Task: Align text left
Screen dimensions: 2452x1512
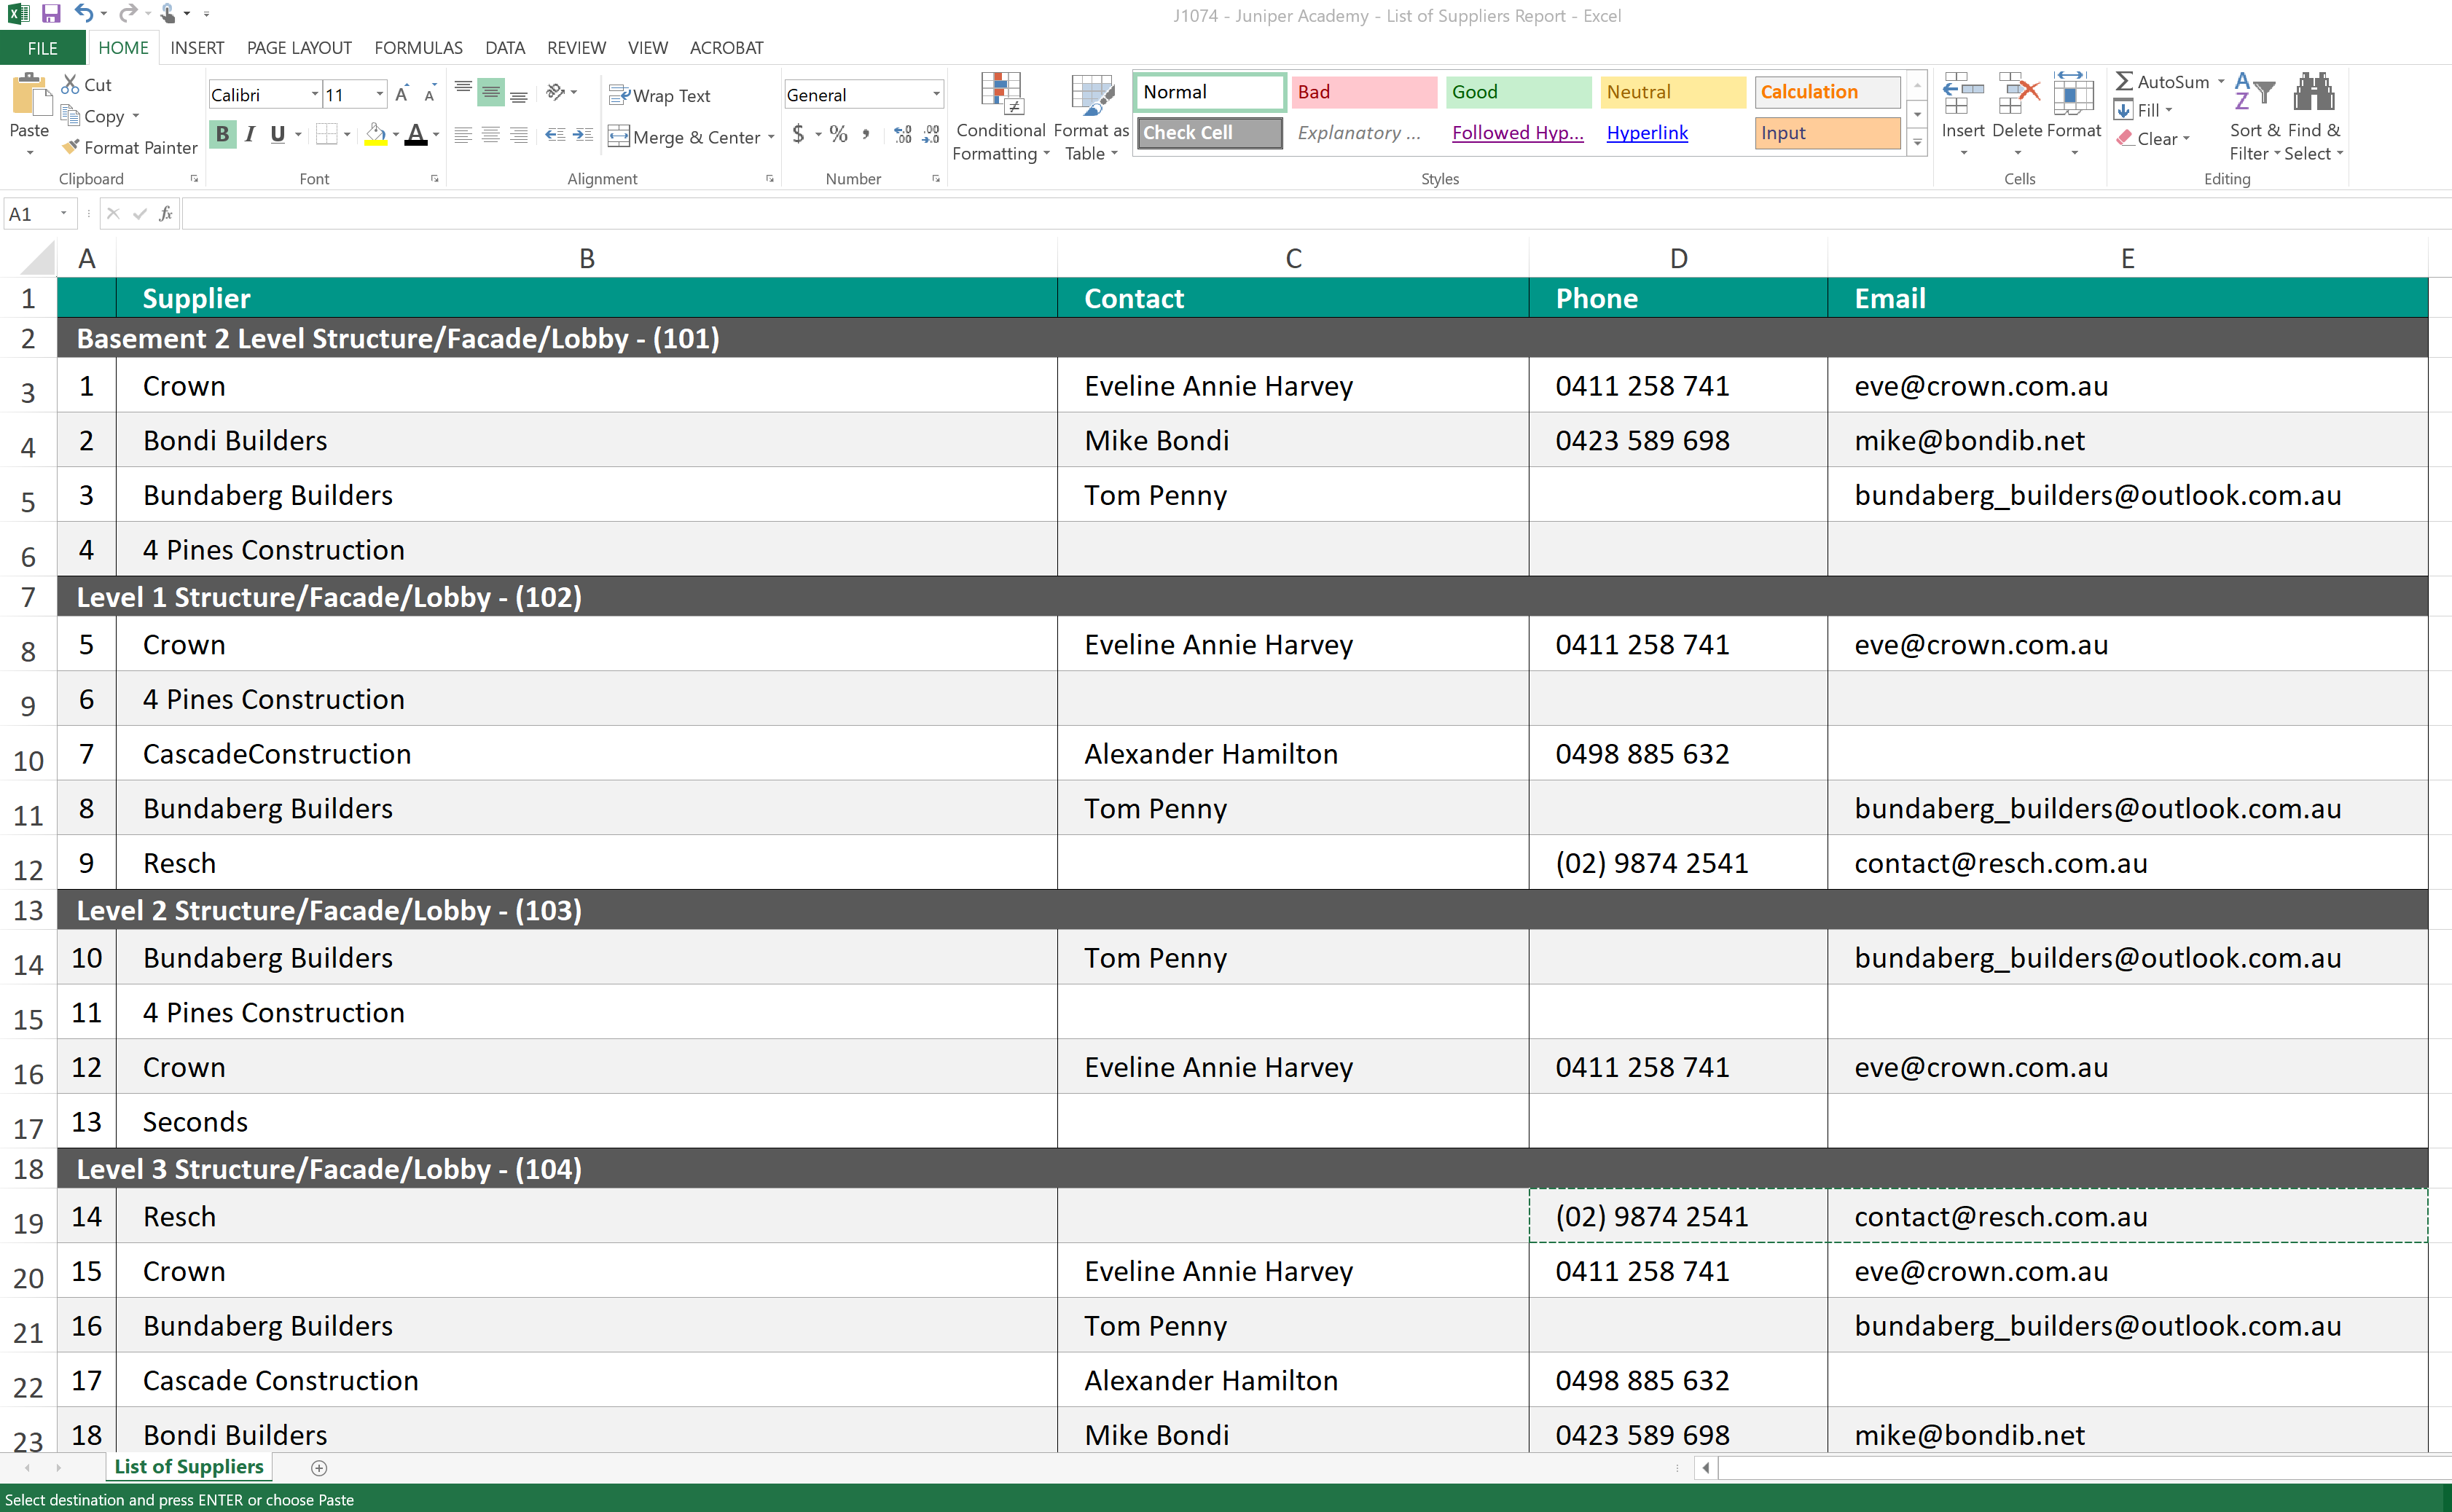Action: coord(463,134)
